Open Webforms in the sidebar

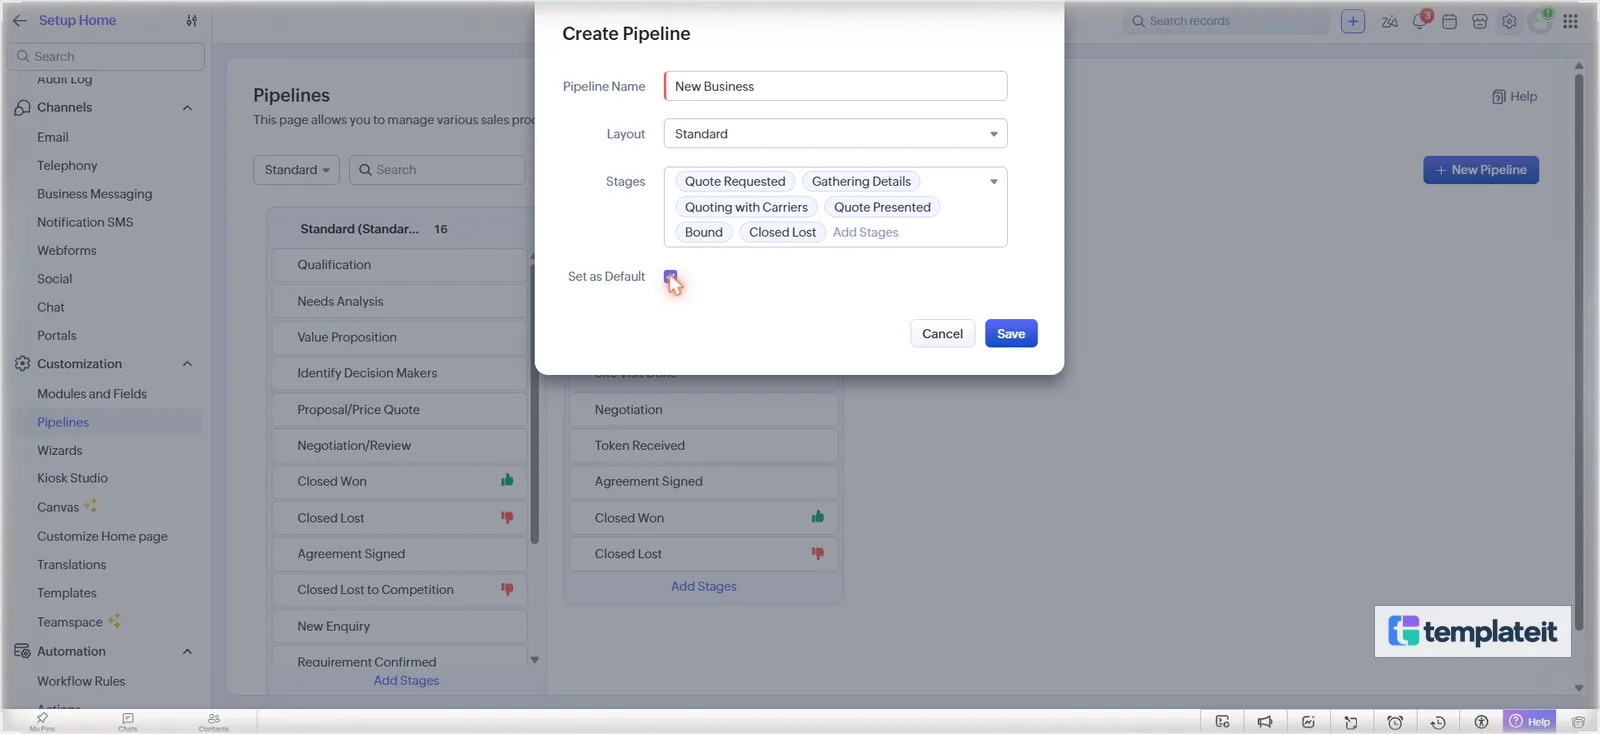point(67,251)
